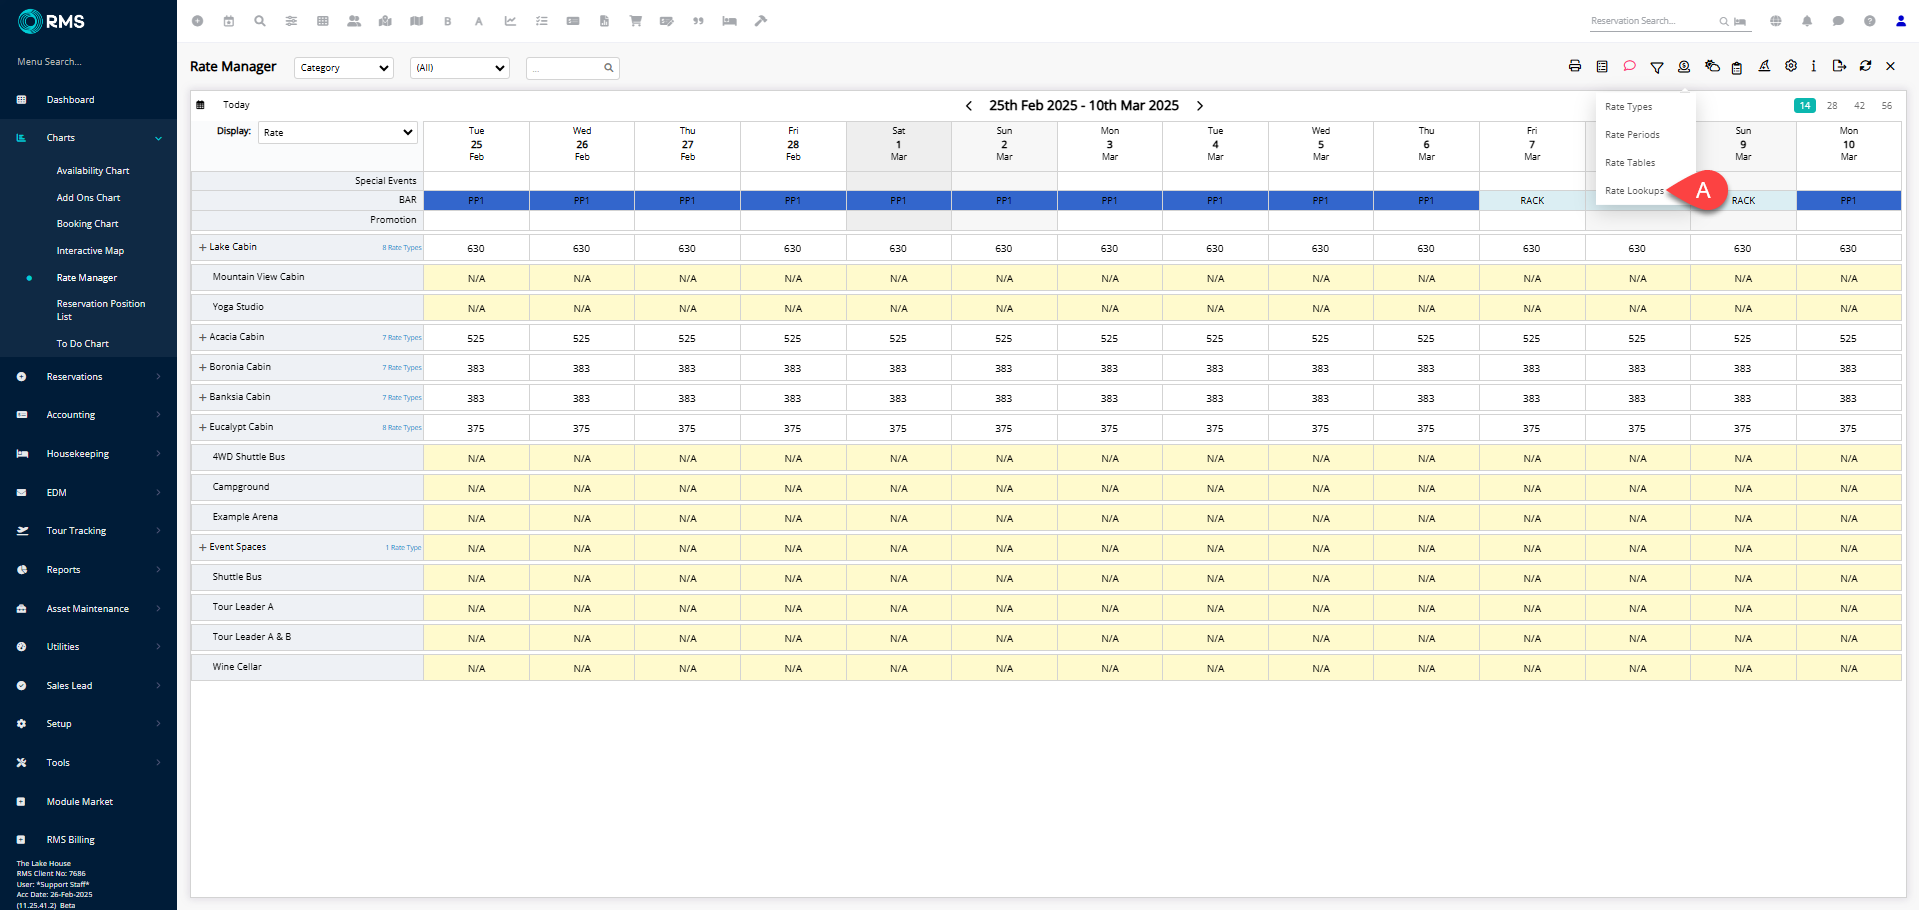Image resolution: width=1919 pixels, height=910 pixels.
Task: Open Interactive Map in sidebar
Action: click(90, 251)
